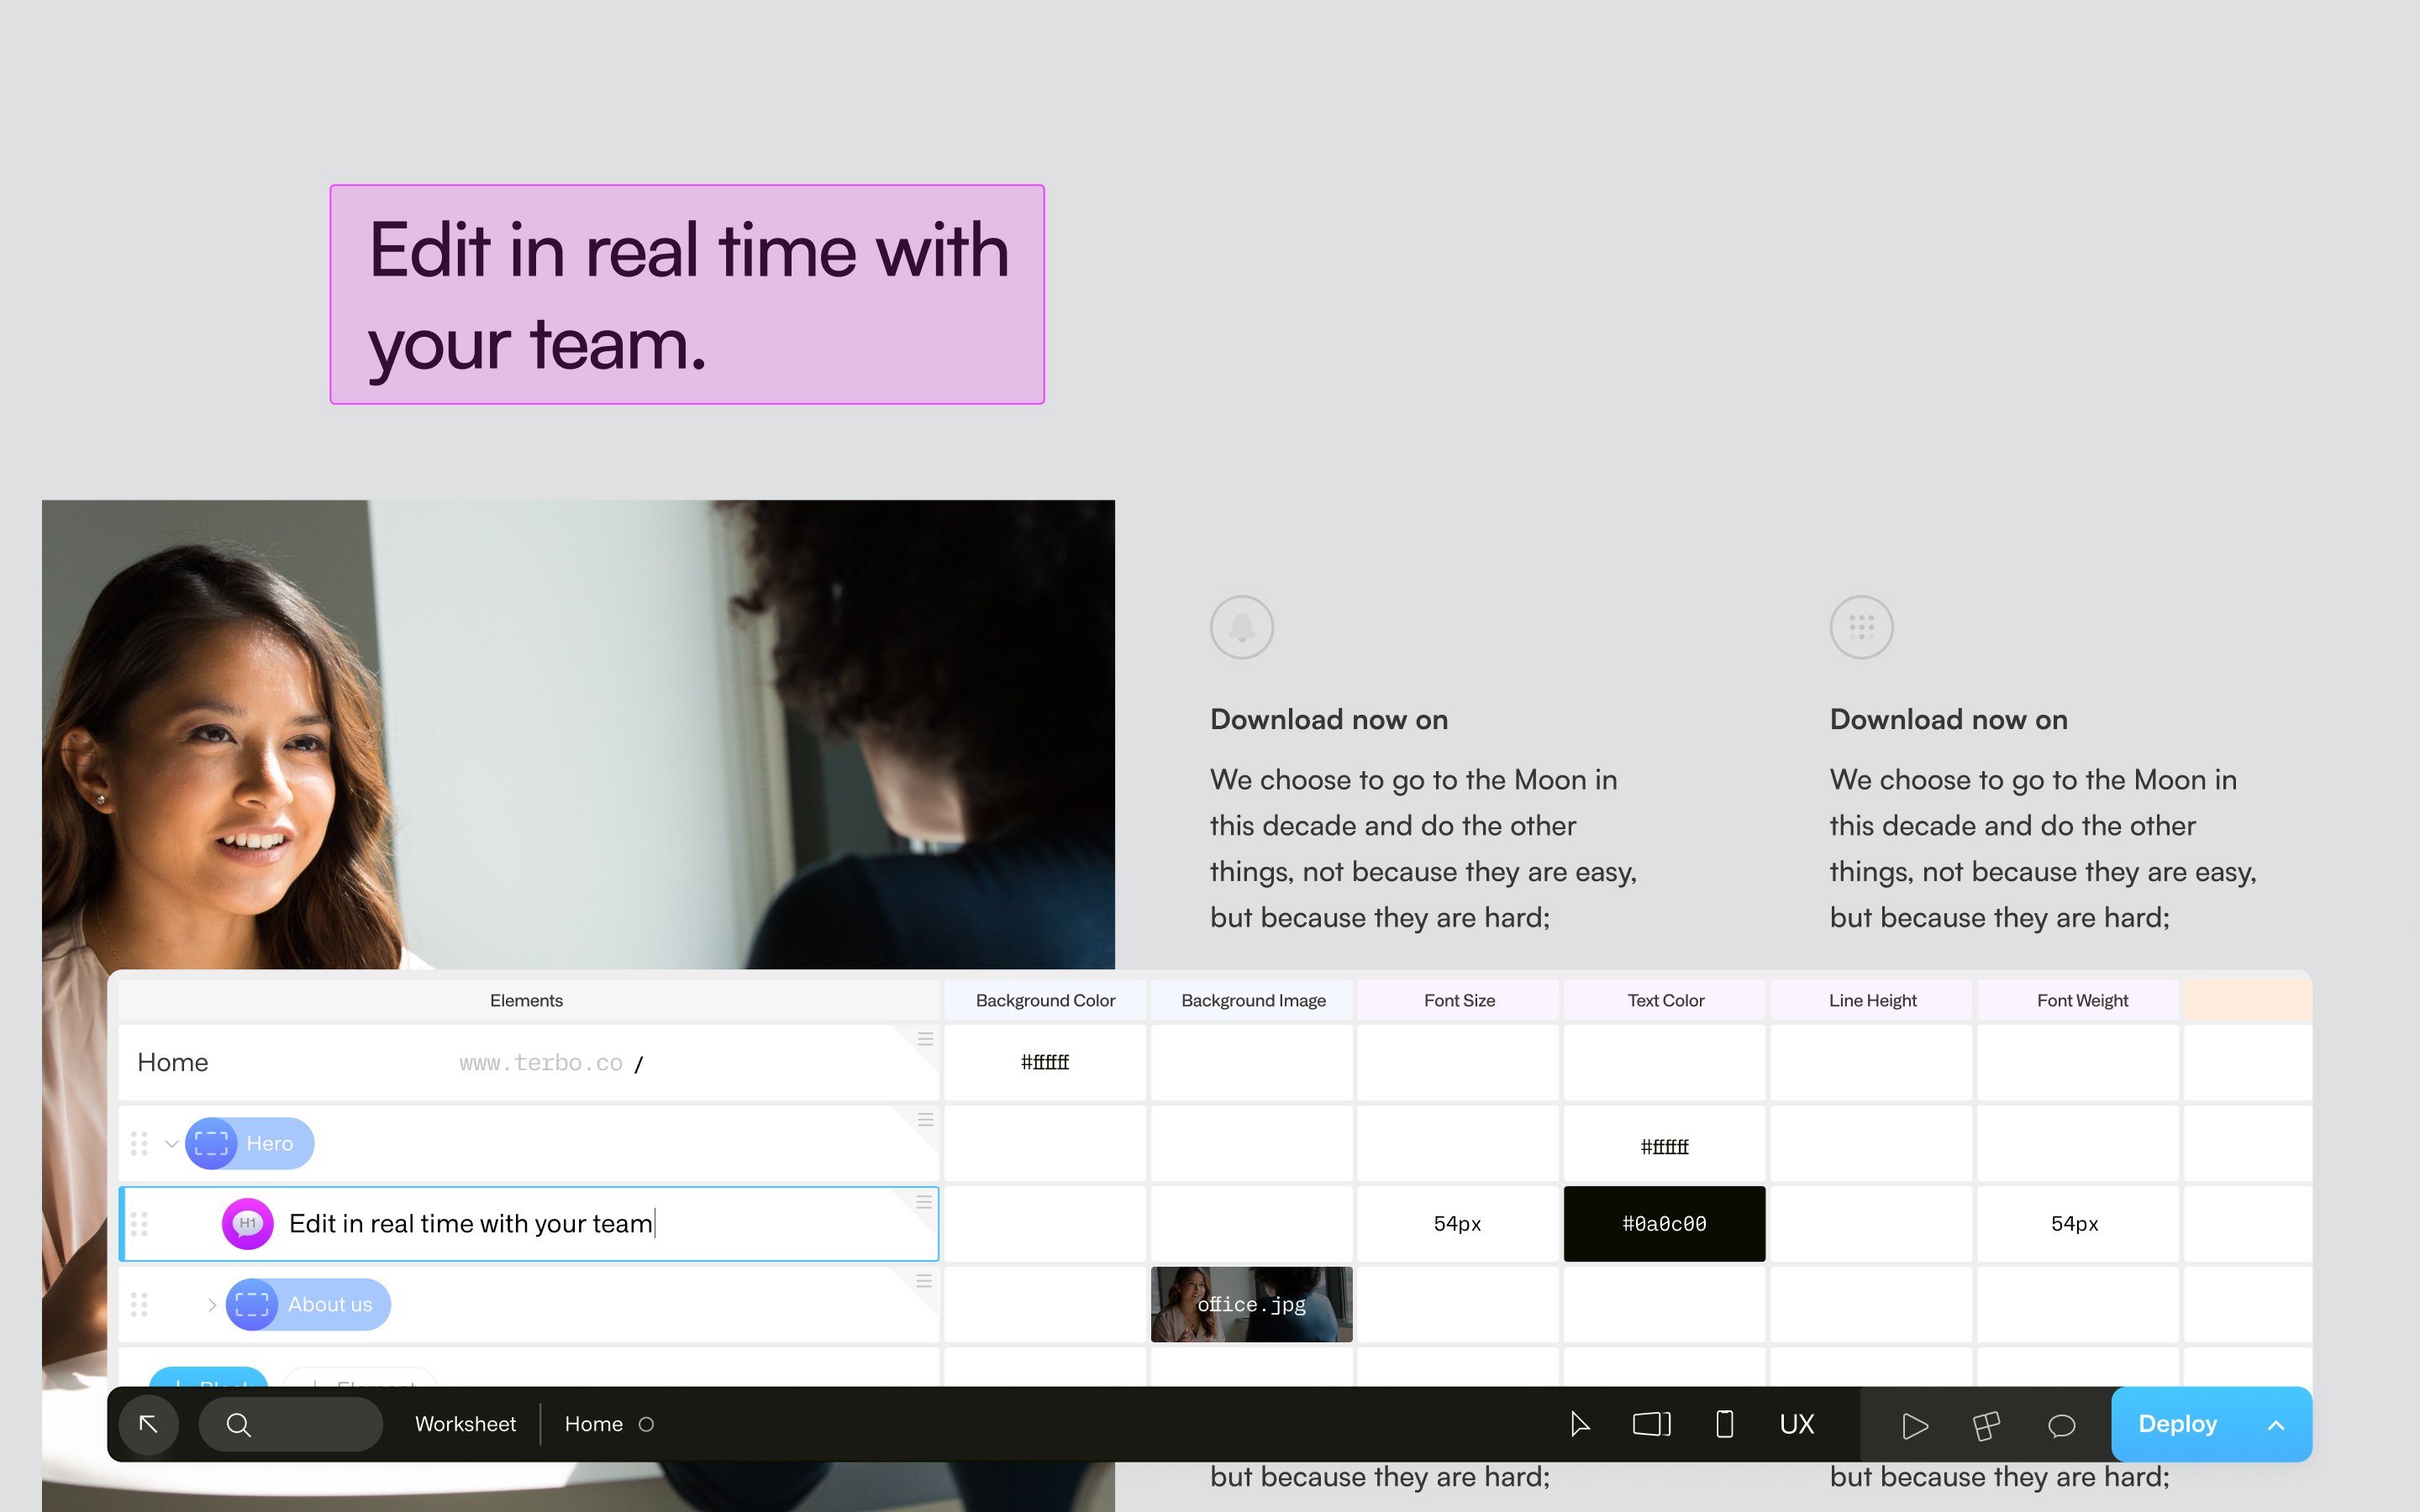Click the #0a0c00 text color swatch
2420x1512 pixels.
(1664, 1224)
